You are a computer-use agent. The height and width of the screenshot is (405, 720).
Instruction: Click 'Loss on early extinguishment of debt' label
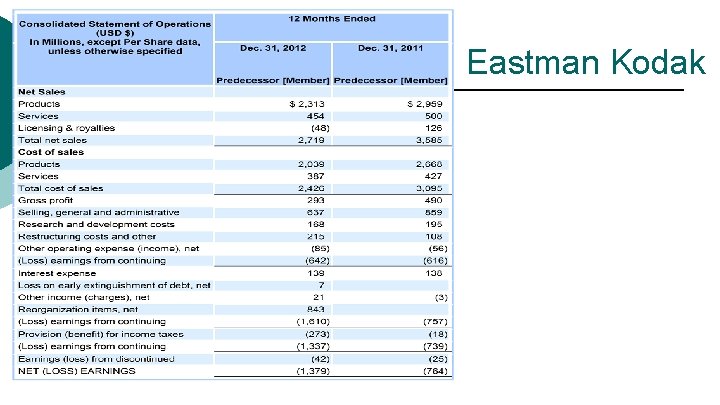tap(114, 285)
